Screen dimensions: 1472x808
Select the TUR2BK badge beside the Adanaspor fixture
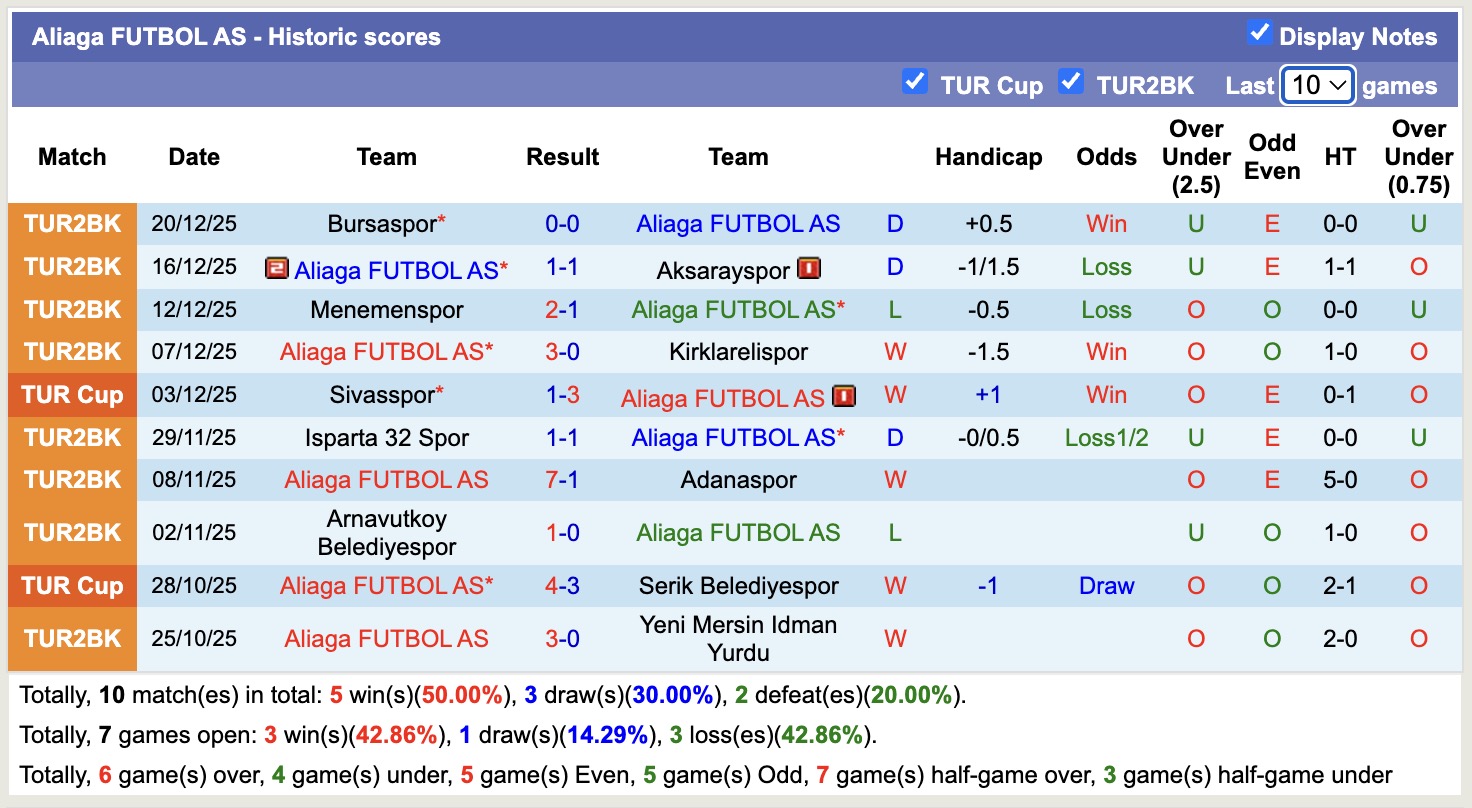tap(72, 480)
